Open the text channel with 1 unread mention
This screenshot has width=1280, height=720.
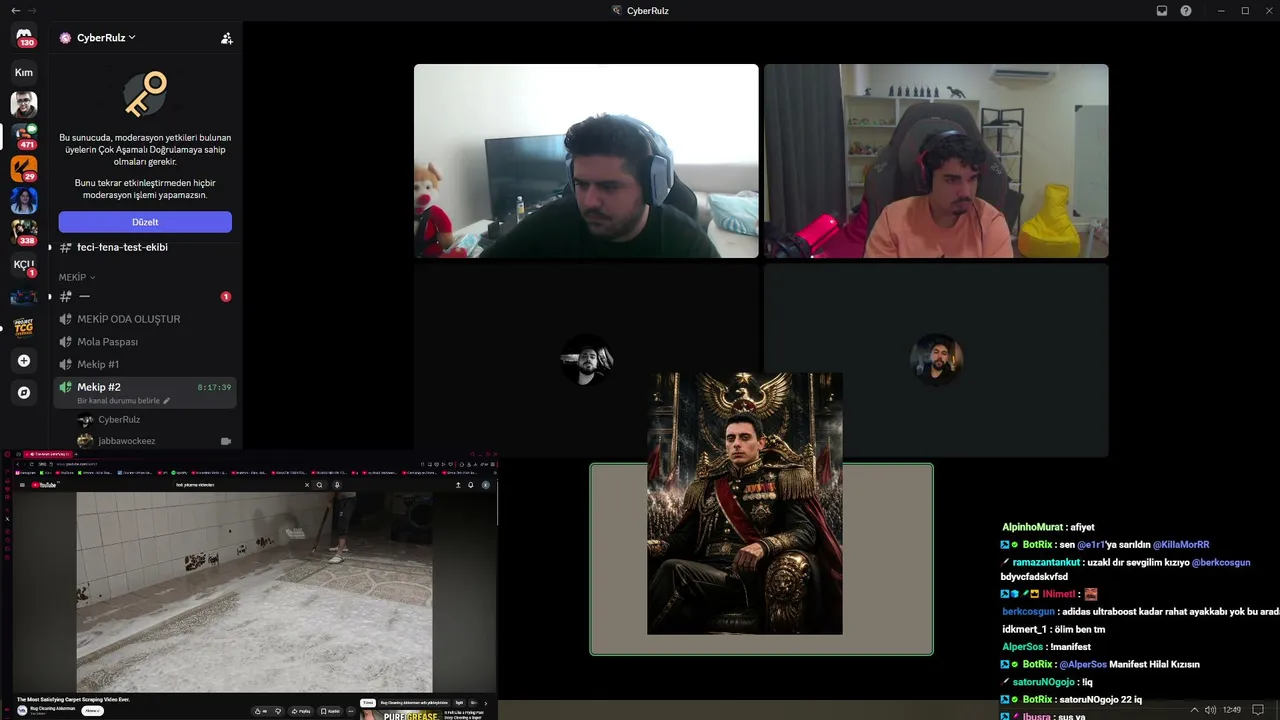(145, 297)
